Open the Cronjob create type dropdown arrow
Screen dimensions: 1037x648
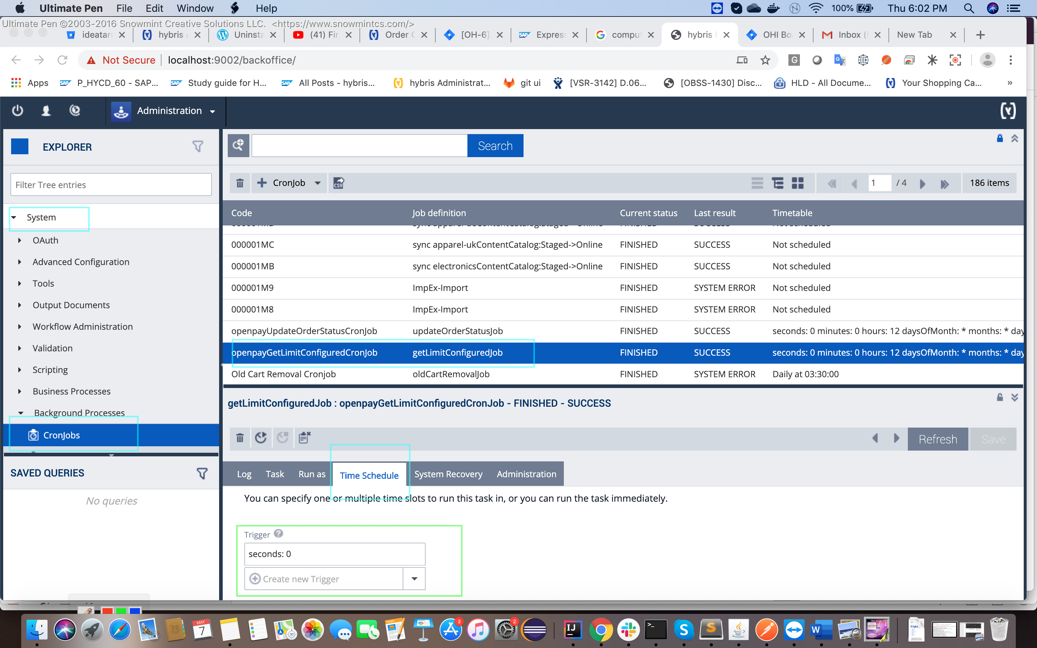pos(318,183)
